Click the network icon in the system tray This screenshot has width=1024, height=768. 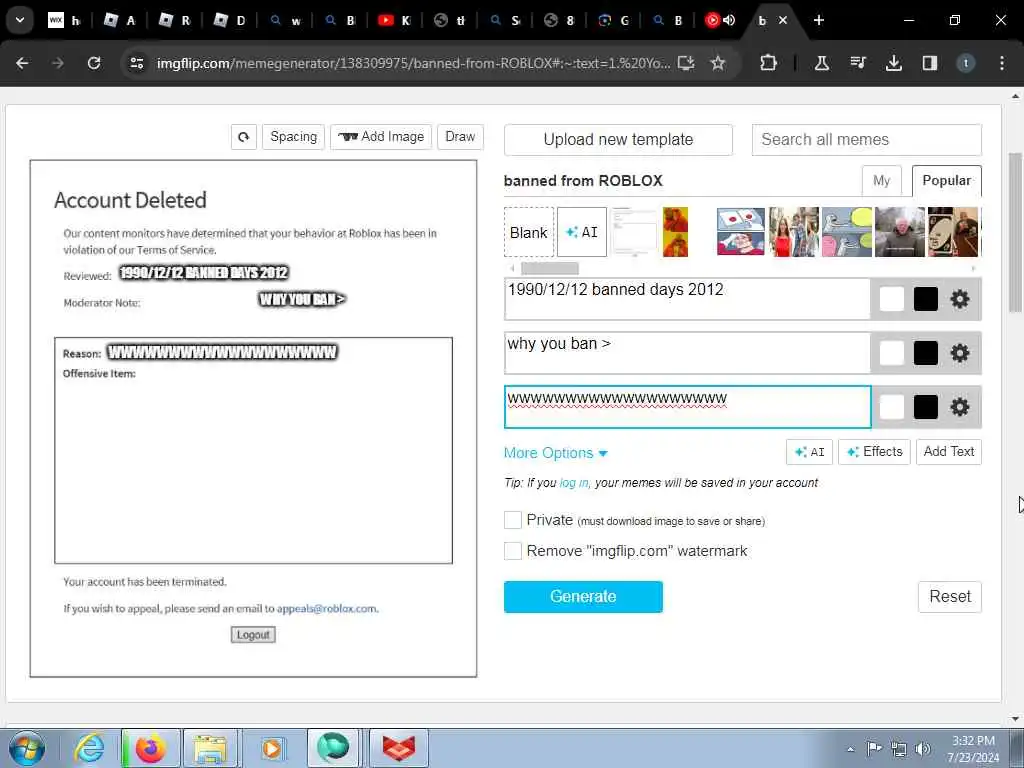(899, 748)
